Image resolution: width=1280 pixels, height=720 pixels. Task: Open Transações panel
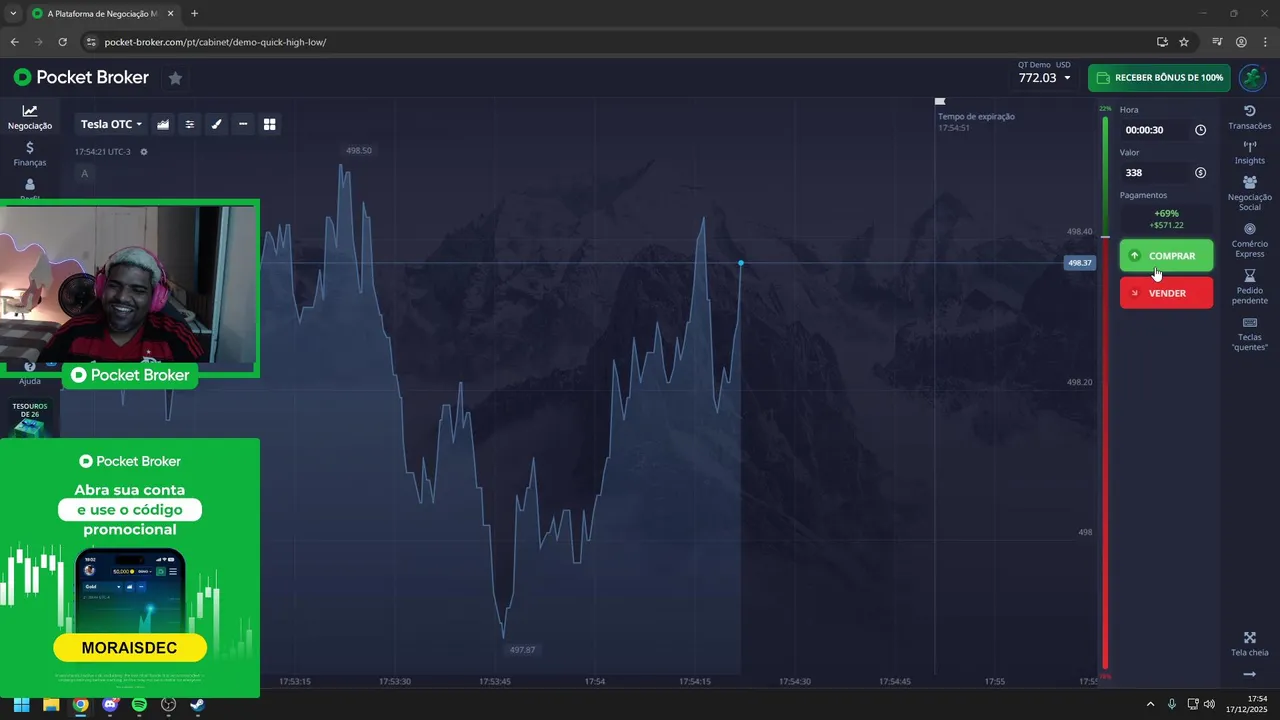(x=1249, y=117)
